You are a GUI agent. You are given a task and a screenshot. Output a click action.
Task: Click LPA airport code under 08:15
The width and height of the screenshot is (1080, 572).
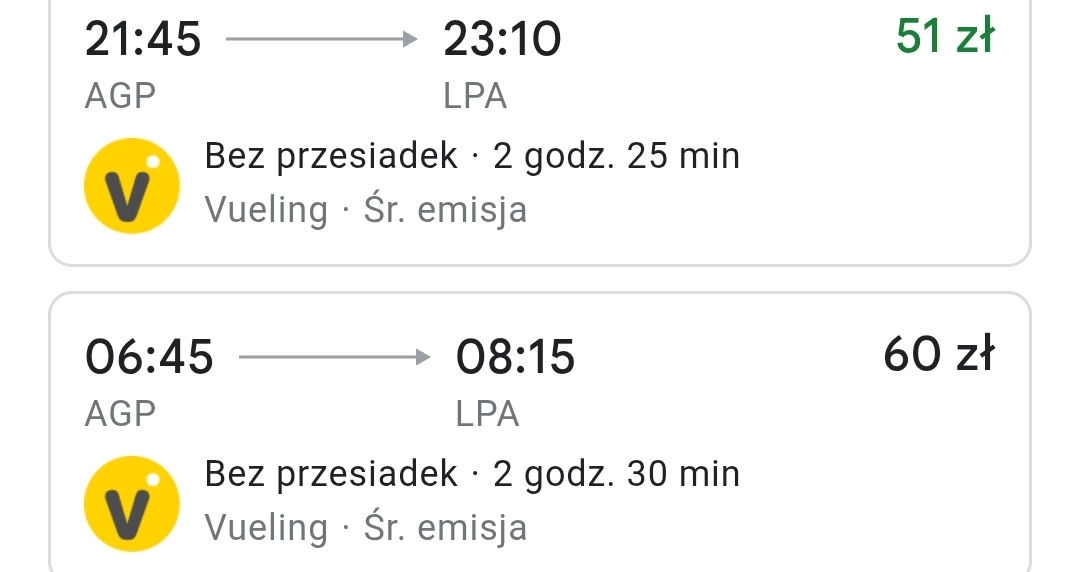coord(488,414)
